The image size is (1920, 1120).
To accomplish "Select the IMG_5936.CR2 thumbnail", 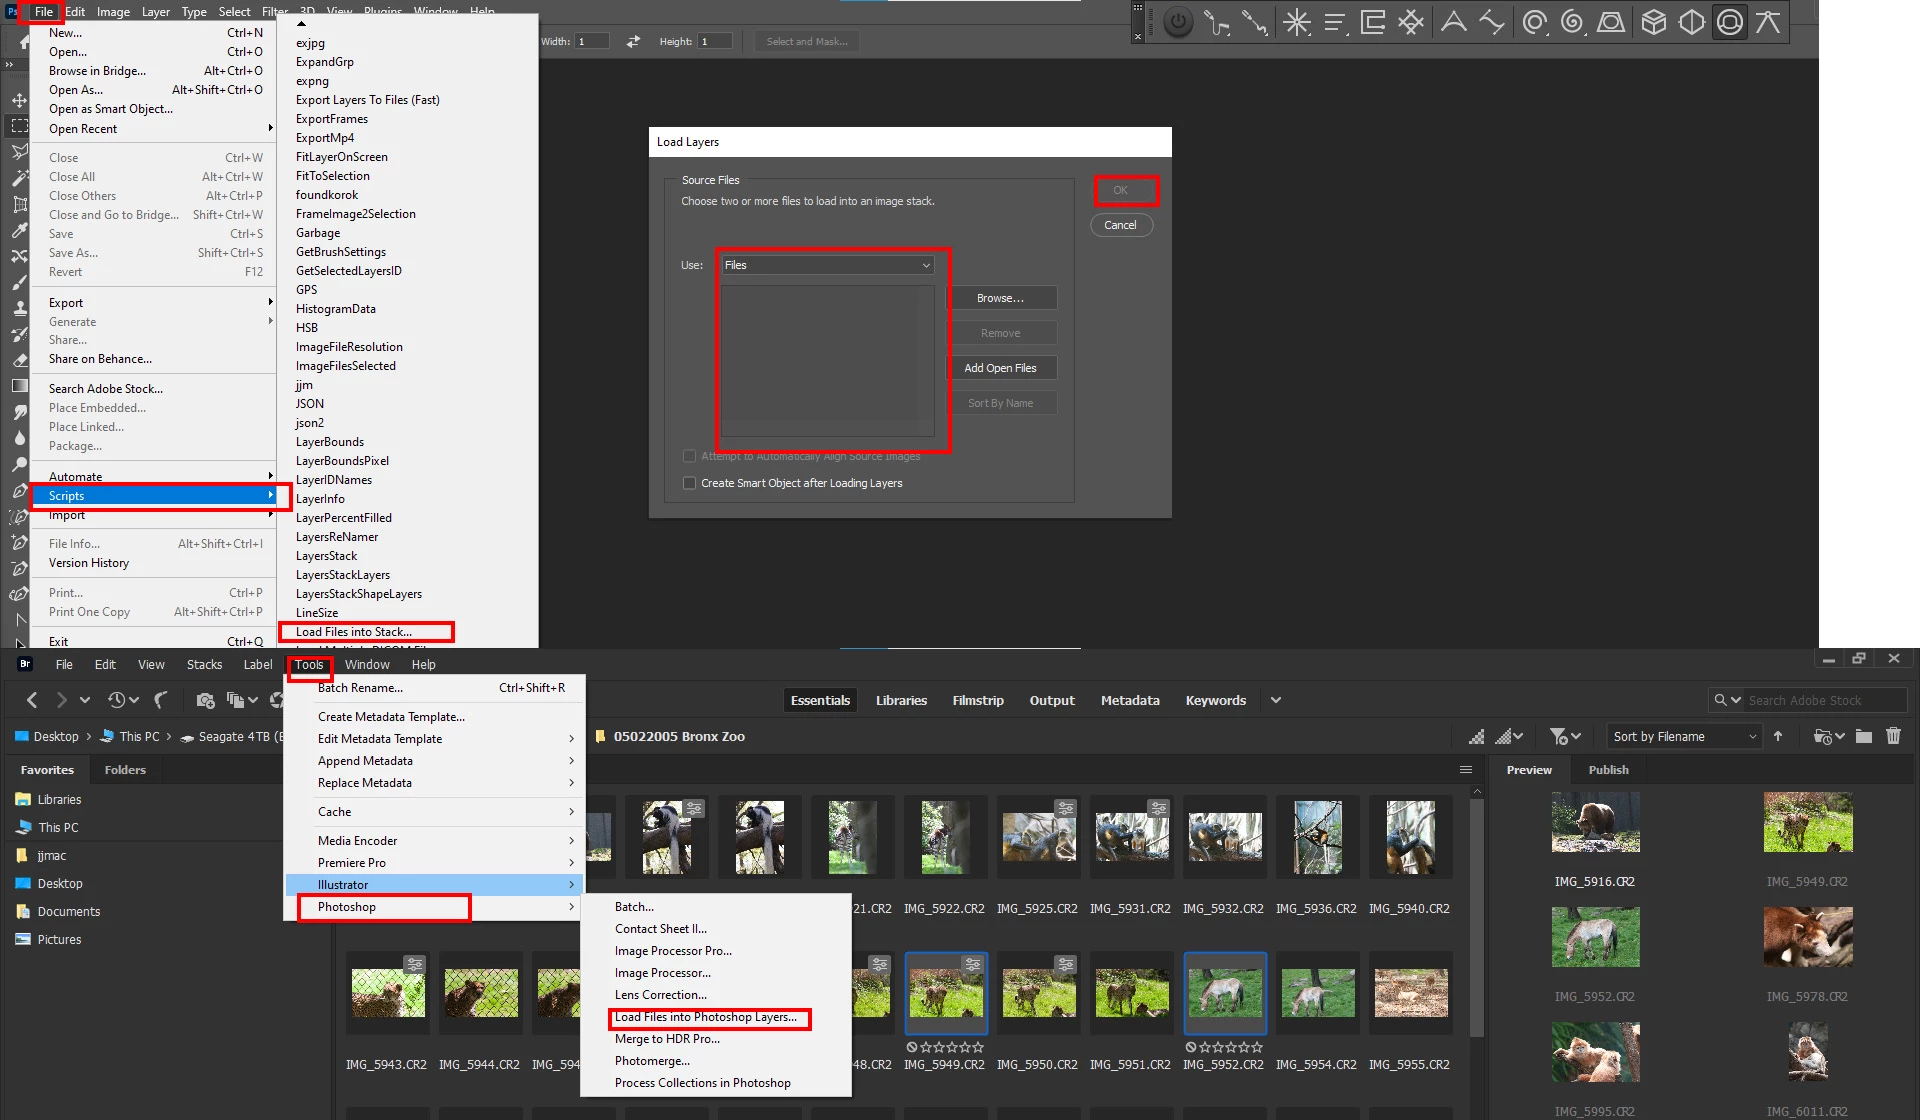I will (x=1316, y=838).
